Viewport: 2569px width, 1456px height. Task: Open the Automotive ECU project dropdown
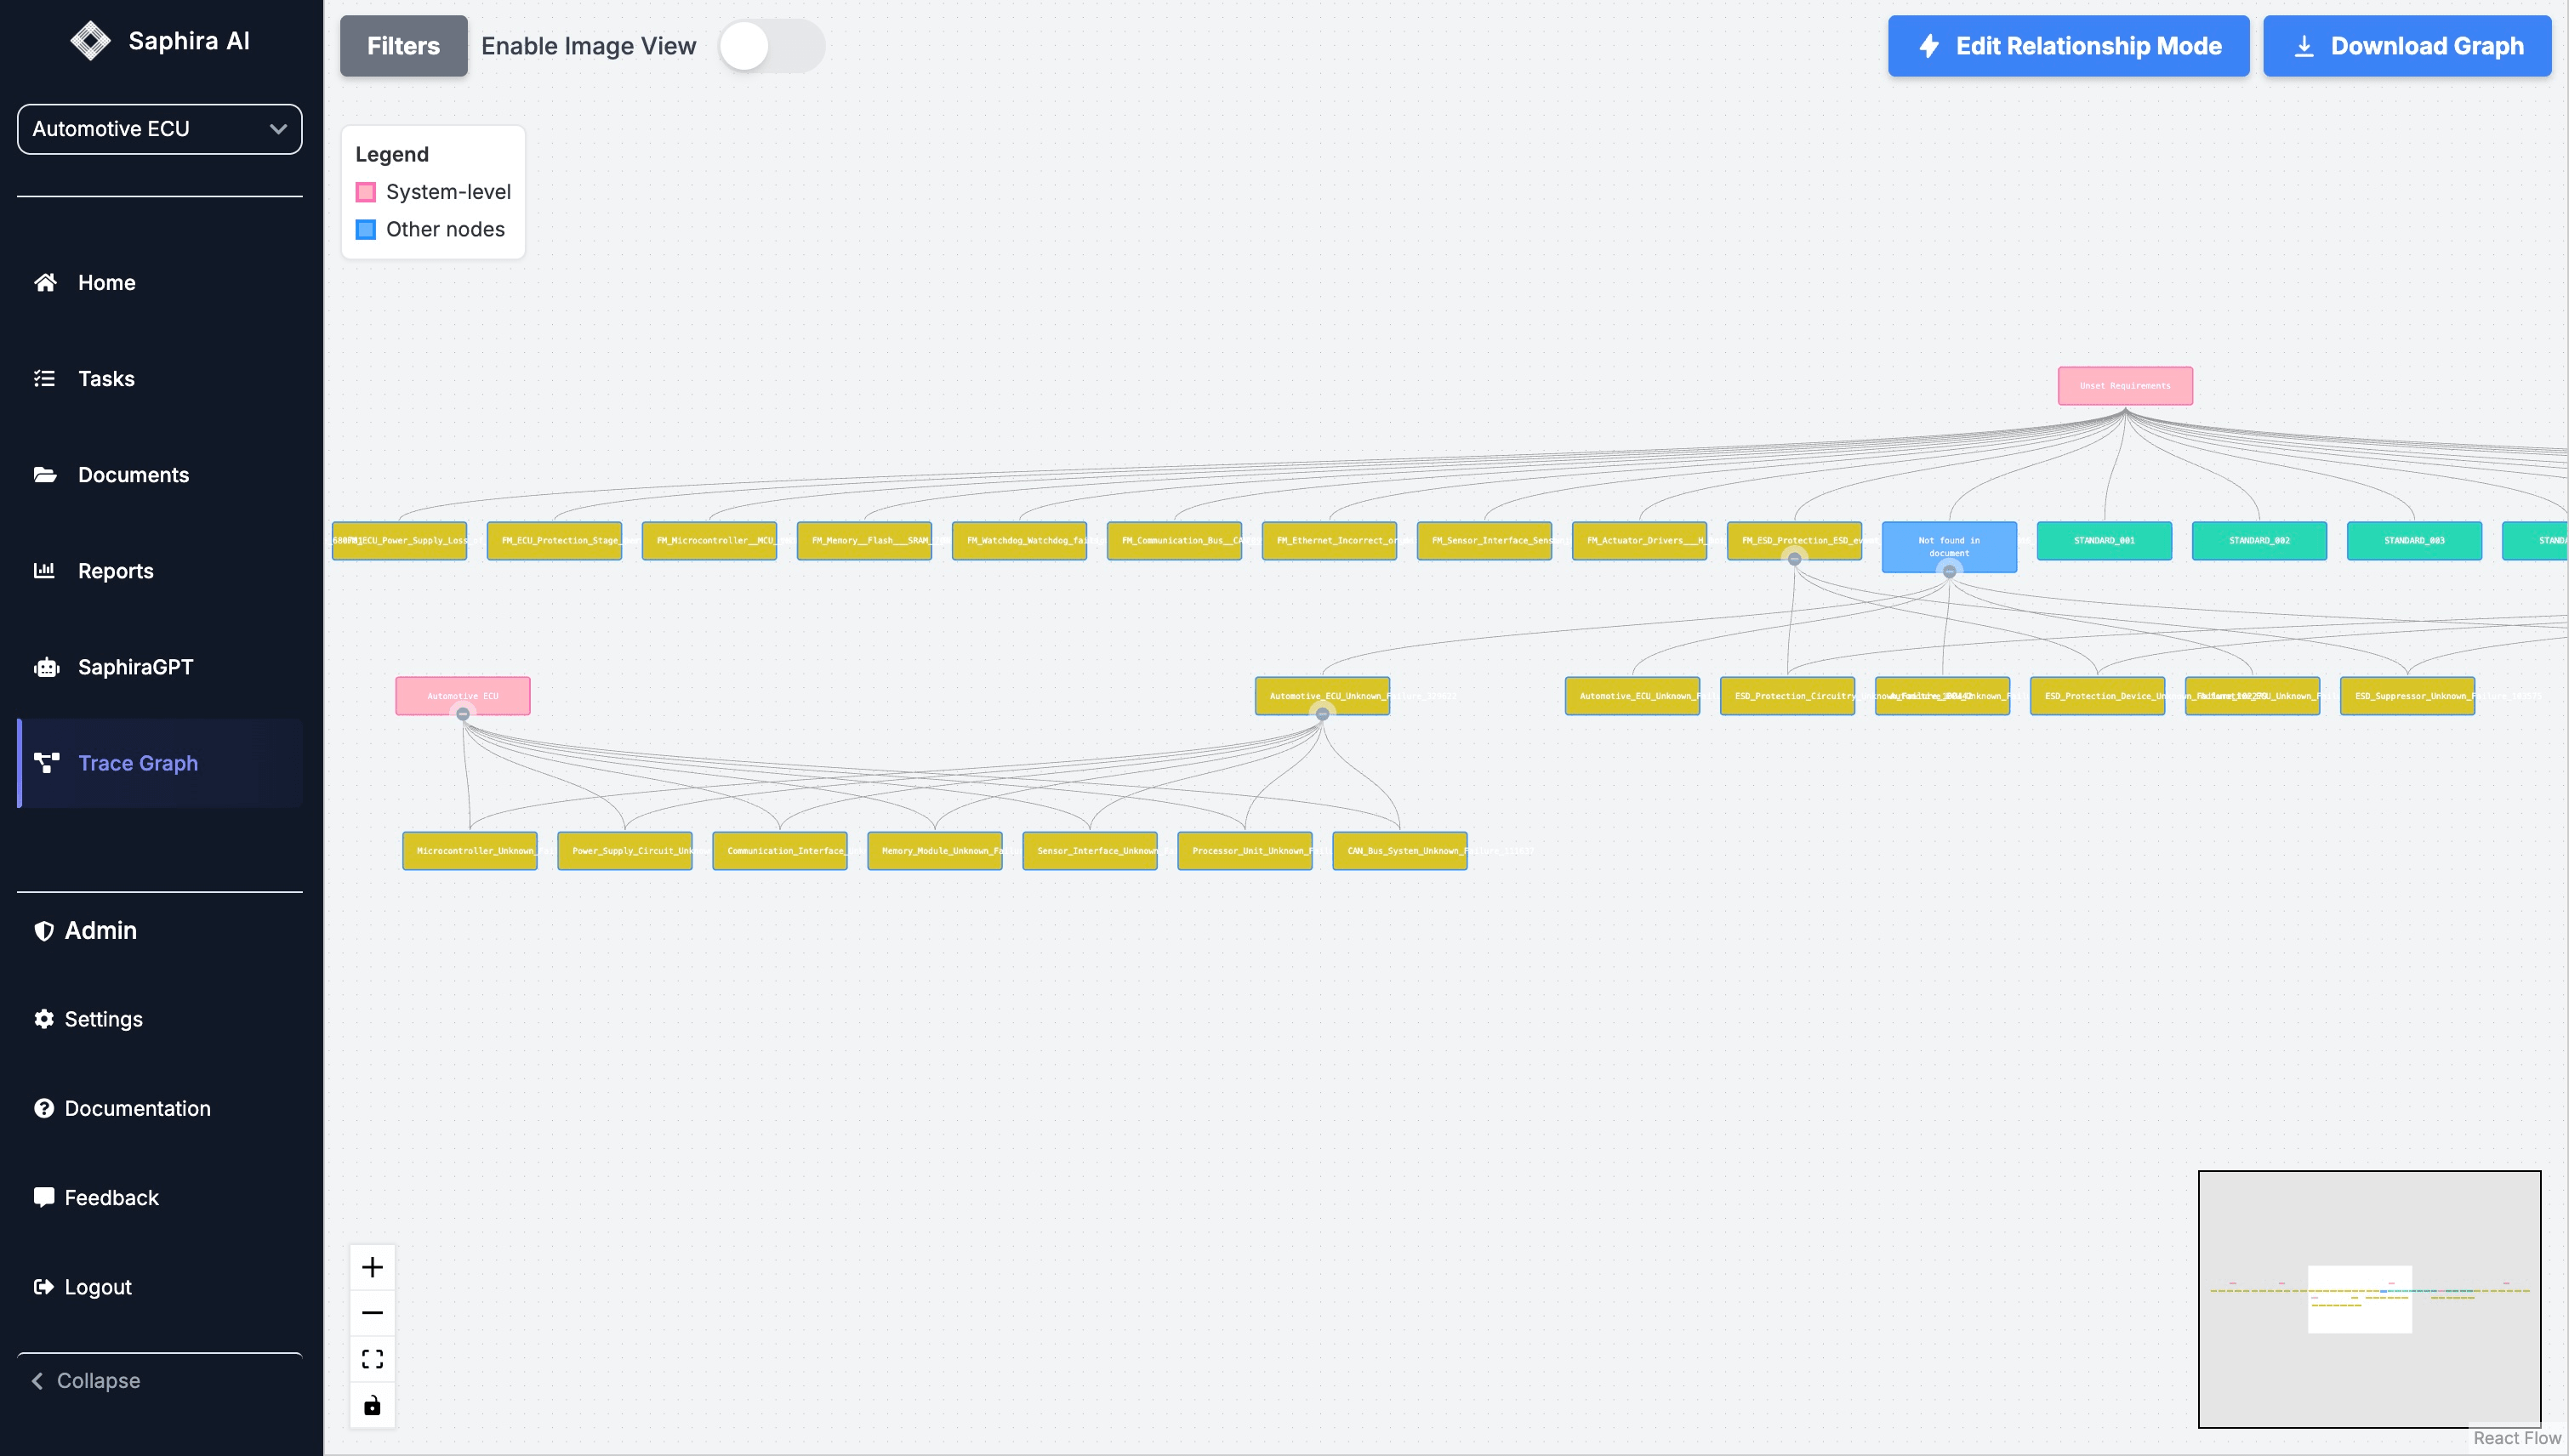pos(159,128)
